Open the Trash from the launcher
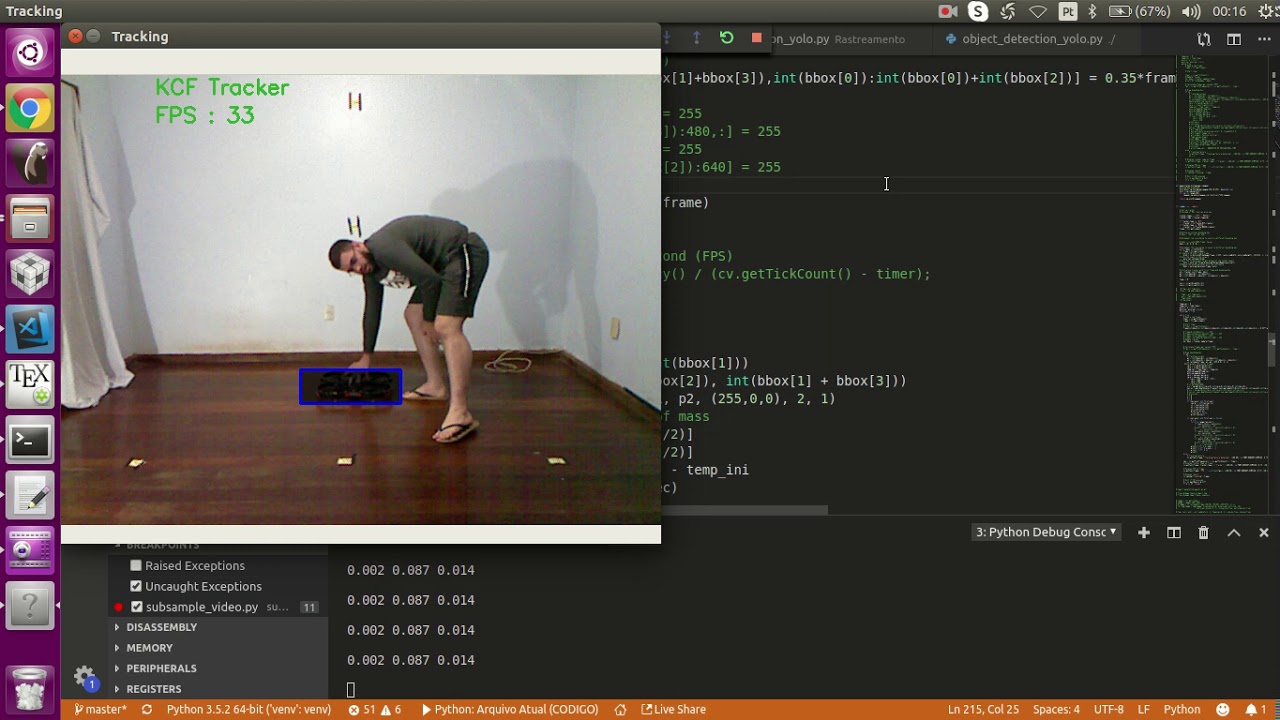Image resolution: width=1280 pixels, height=720 pixels. 30,690
